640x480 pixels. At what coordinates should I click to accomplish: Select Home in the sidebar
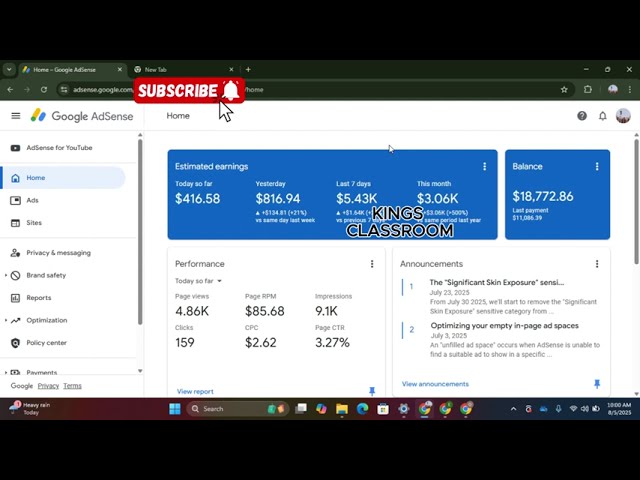pos(64,178)
